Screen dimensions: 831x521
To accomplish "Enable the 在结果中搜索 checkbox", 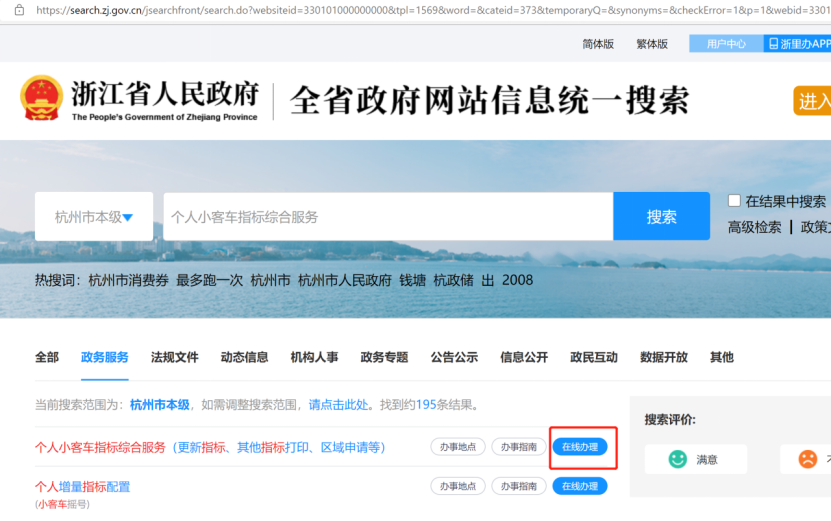I will point(734,201).
